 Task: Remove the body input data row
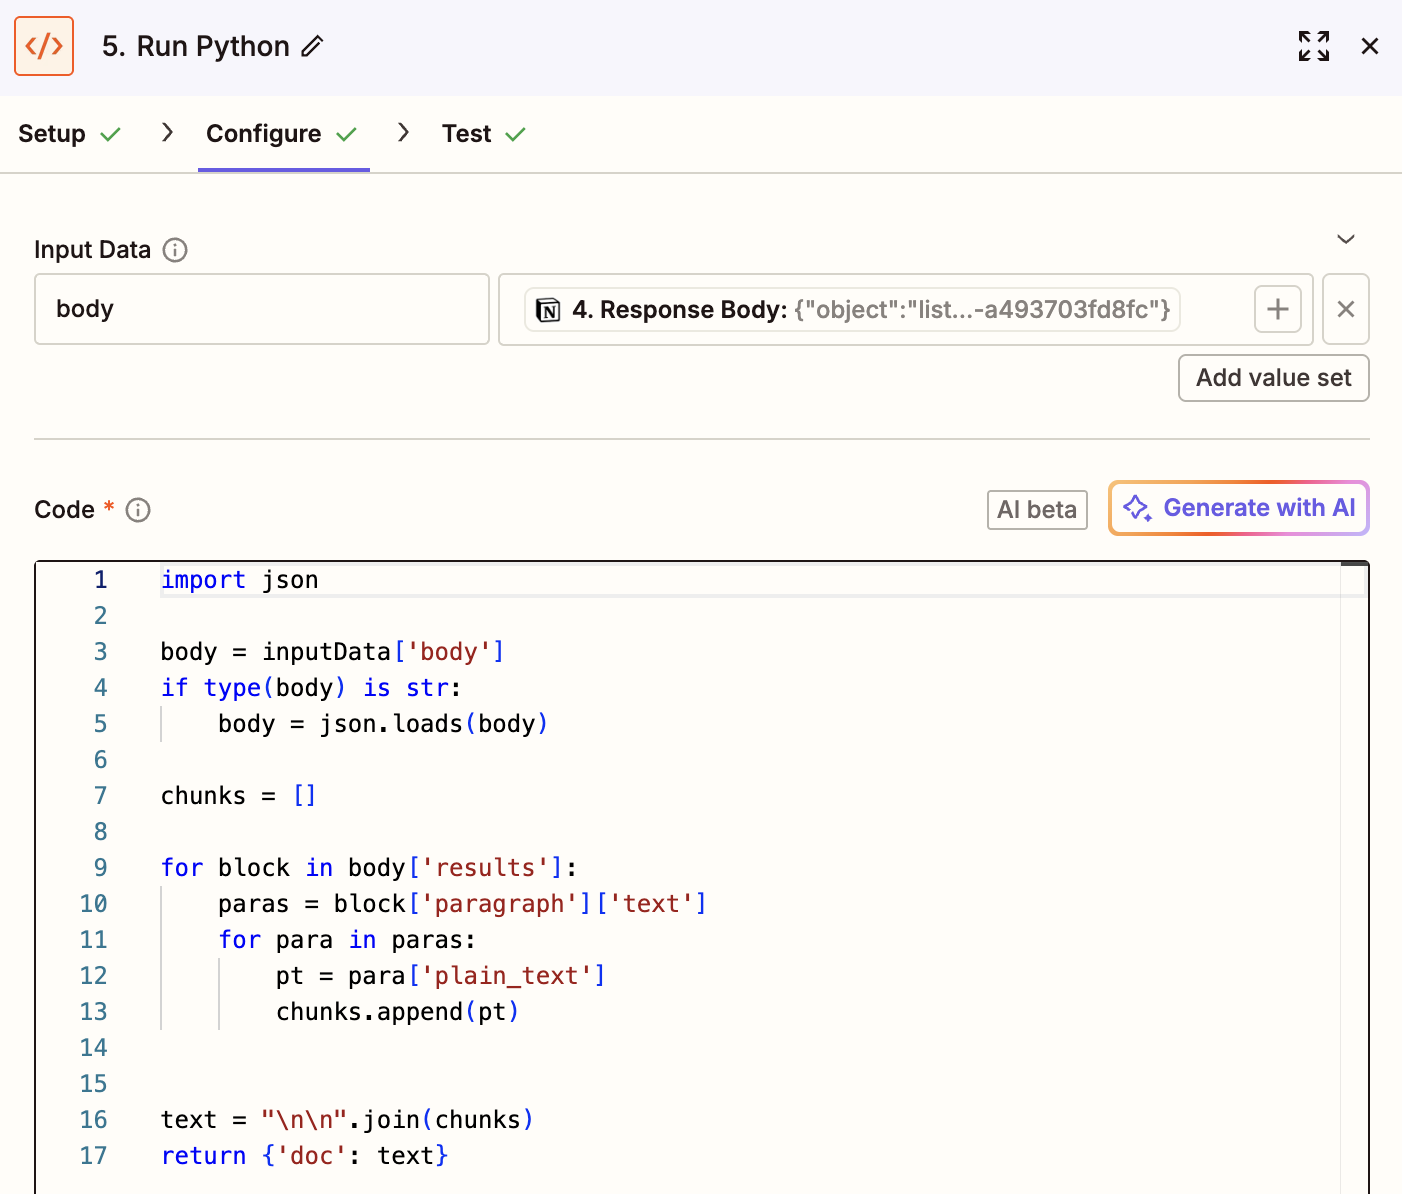[1345, 310]
